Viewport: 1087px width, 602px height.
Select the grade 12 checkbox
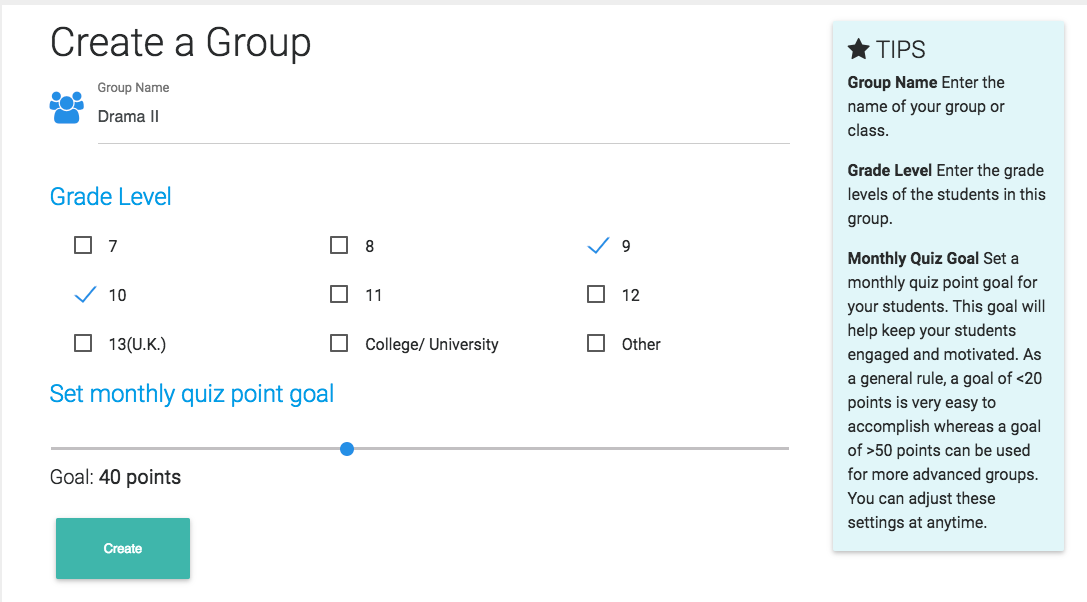click(596, 294)
